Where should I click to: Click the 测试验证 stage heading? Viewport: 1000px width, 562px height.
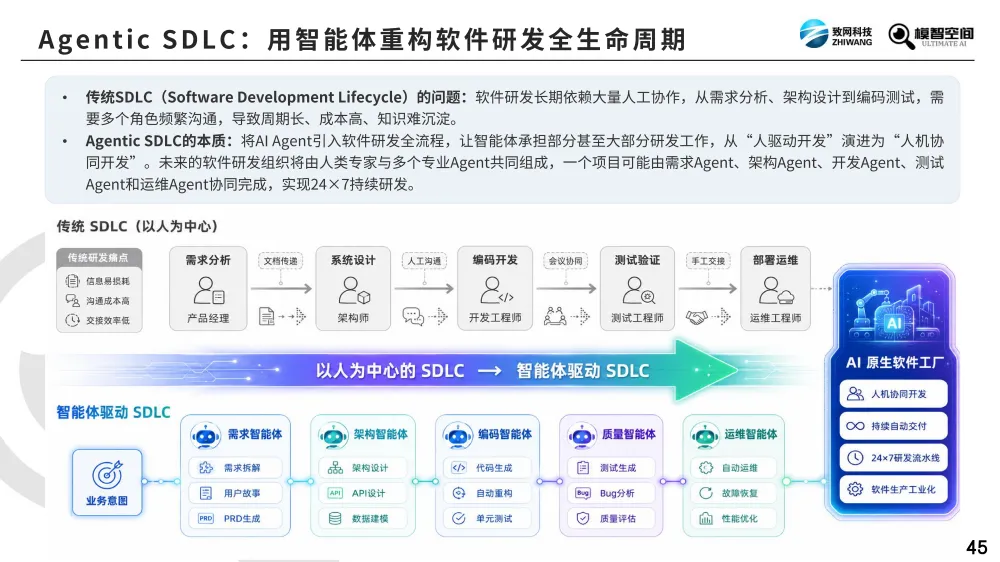[637, 260]
